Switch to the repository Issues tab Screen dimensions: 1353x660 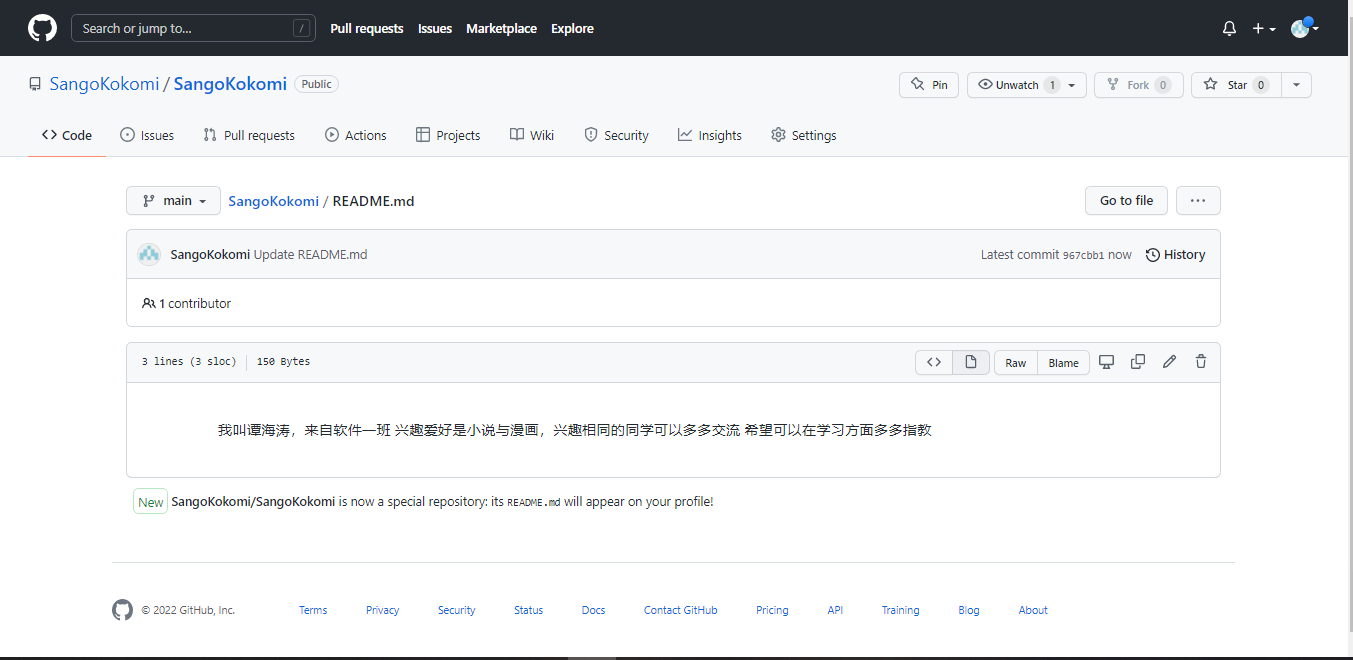pyautogui.click(x=147, y=135)
